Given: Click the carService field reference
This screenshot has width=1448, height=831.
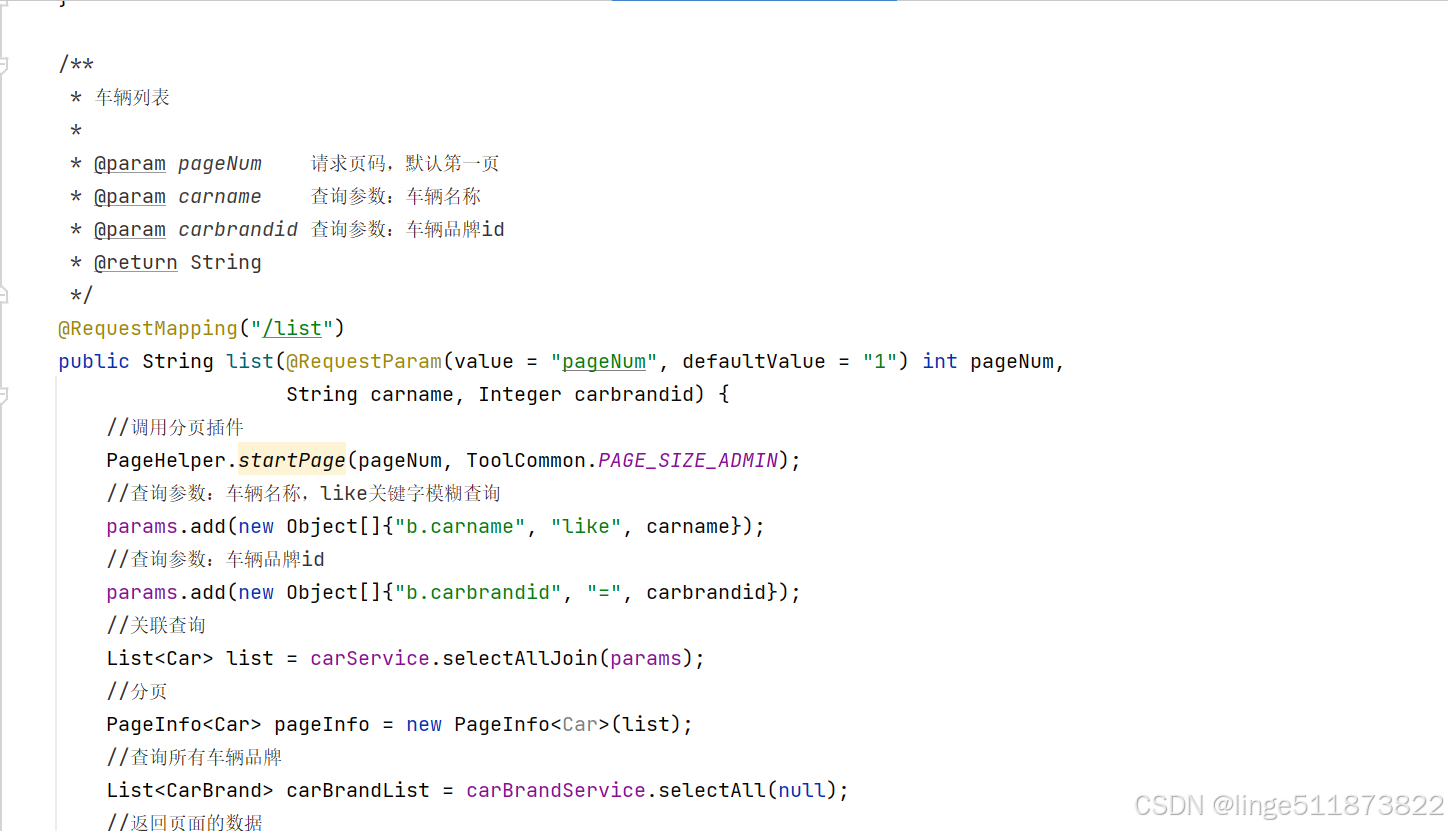Looking at the screenshot, I should 370,658.
